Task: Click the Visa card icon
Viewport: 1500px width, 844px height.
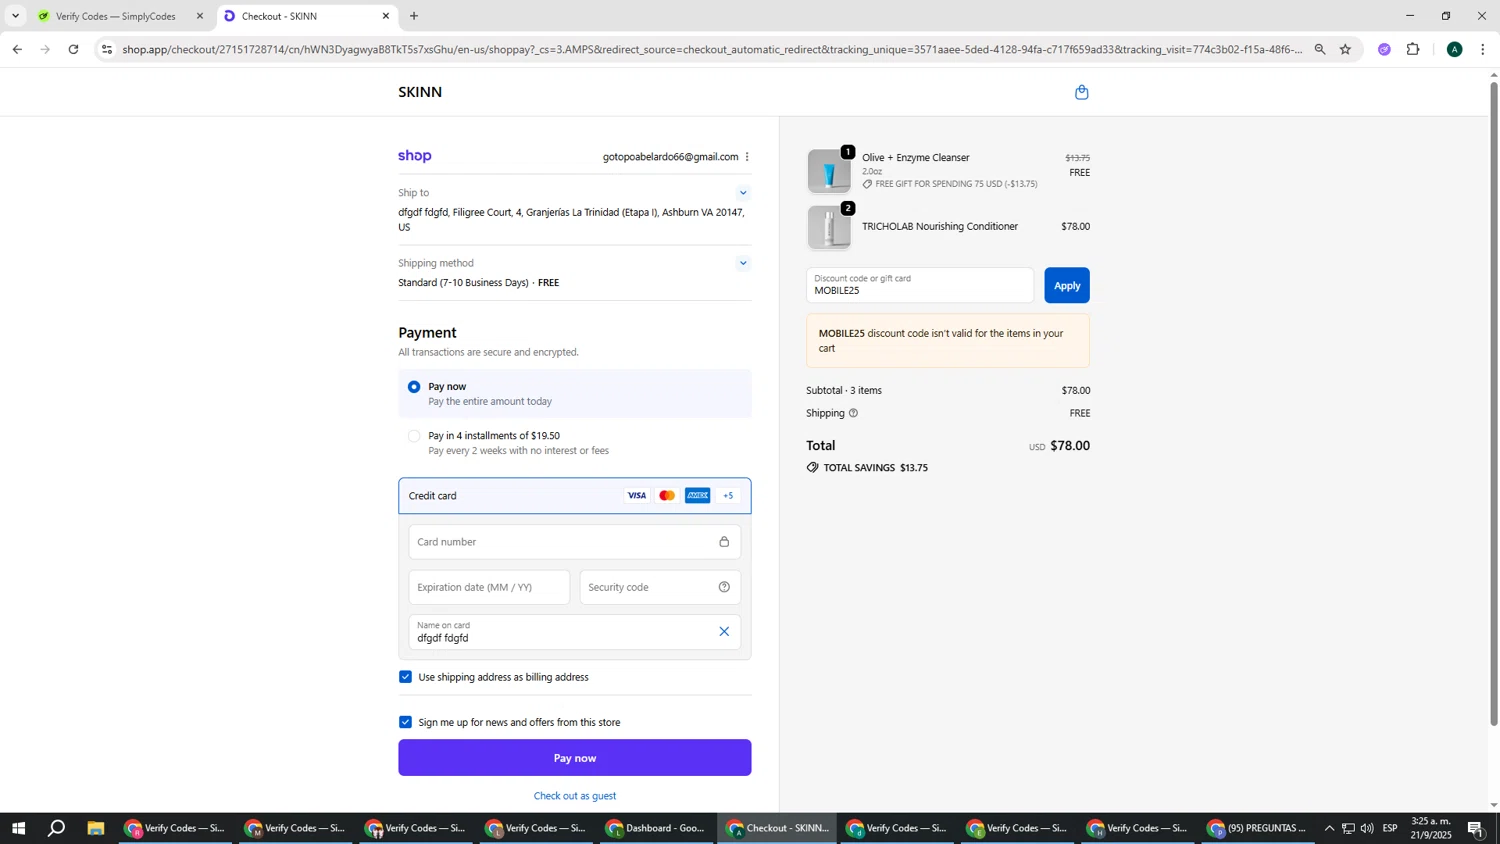Action: [637, 496]
